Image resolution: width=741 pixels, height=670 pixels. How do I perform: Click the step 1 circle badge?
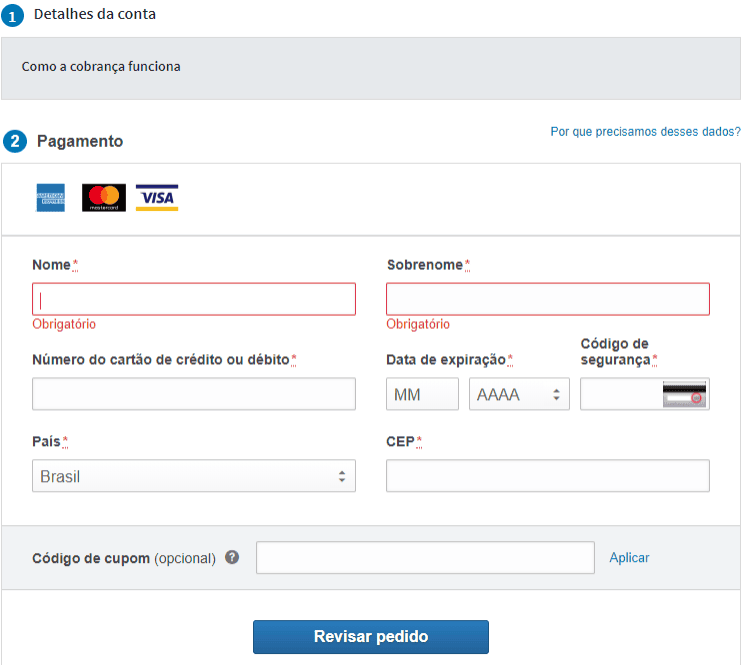(12, 16)
